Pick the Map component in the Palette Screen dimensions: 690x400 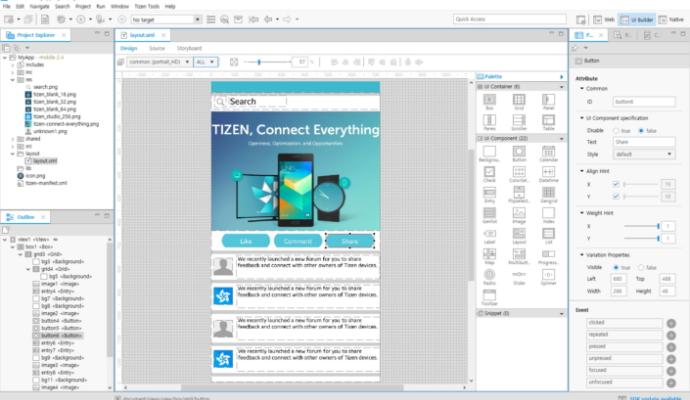[490, 249]
